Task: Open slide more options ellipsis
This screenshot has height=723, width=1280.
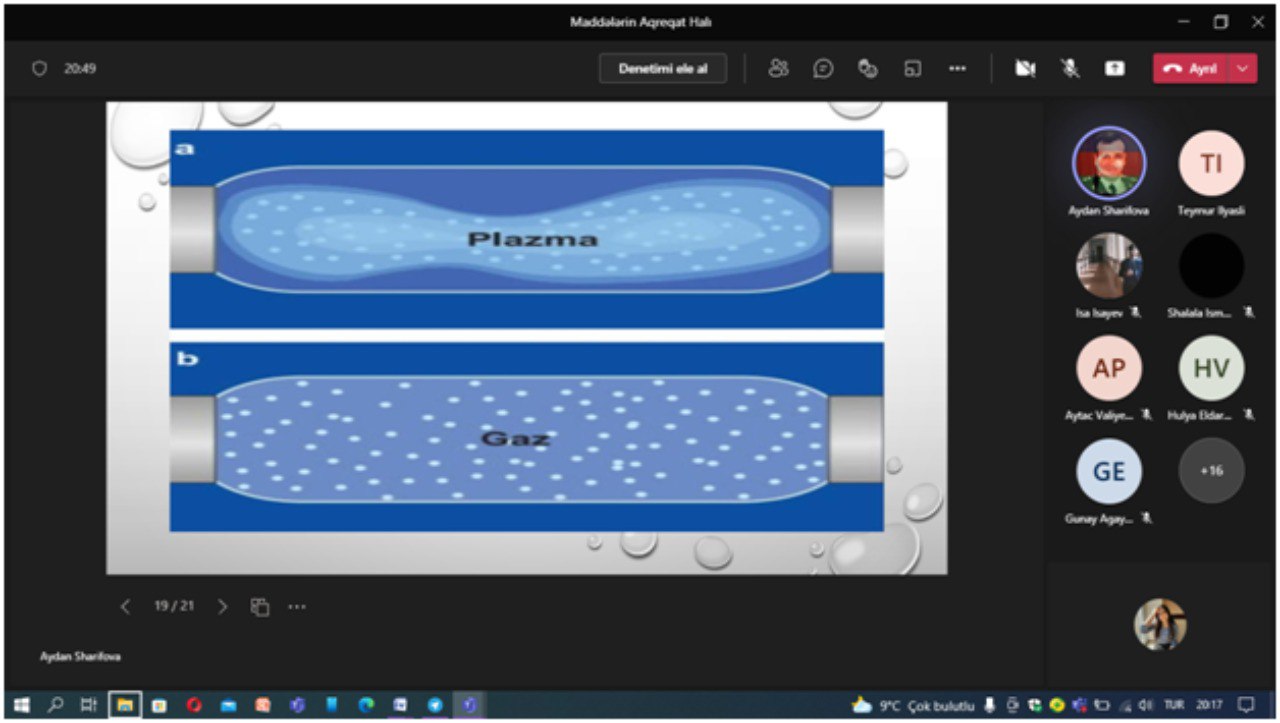Action: tap(297, 606)
